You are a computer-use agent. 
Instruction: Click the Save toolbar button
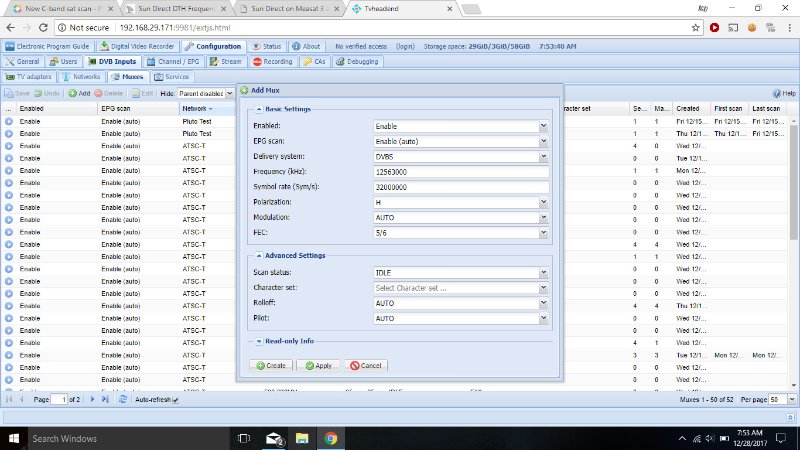[x=17, y=93]
